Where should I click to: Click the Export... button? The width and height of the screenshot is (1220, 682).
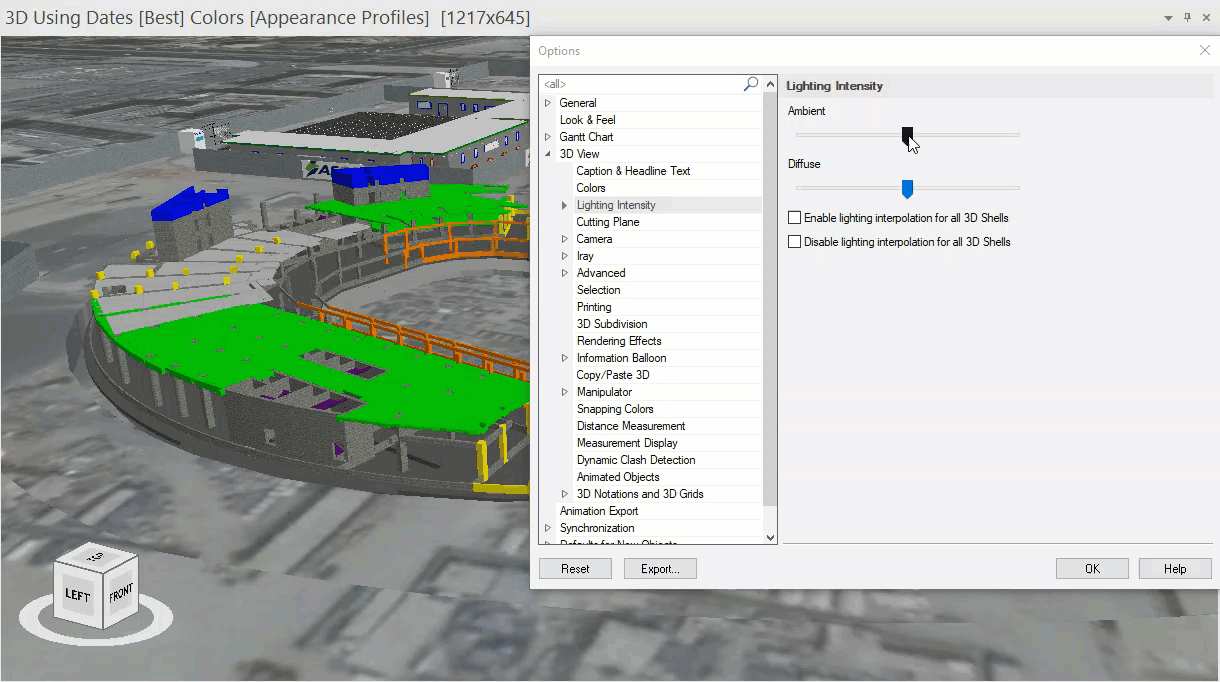pos(660,569)
